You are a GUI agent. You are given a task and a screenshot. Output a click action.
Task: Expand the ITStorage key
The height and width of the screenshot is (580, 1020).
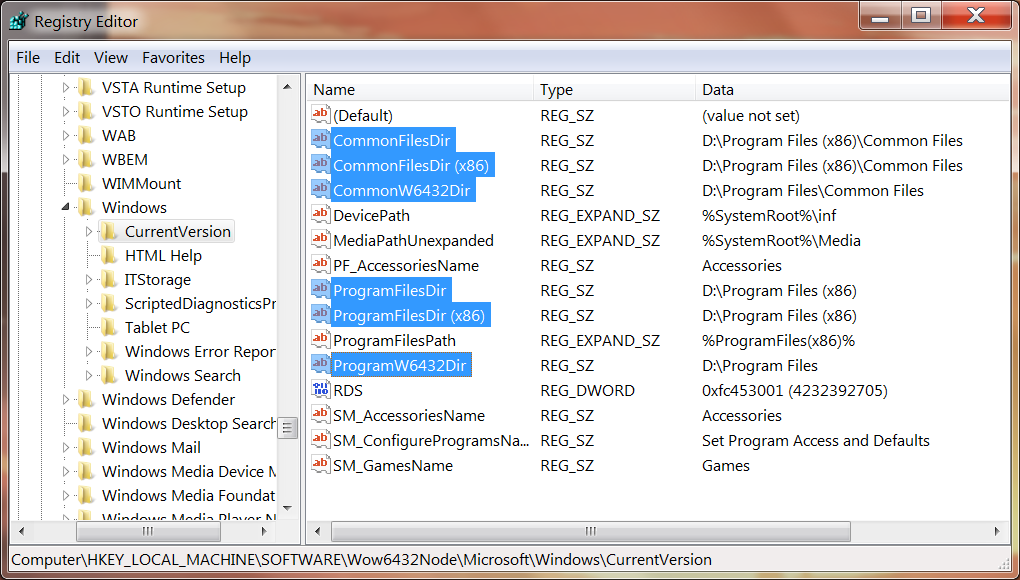89,279
